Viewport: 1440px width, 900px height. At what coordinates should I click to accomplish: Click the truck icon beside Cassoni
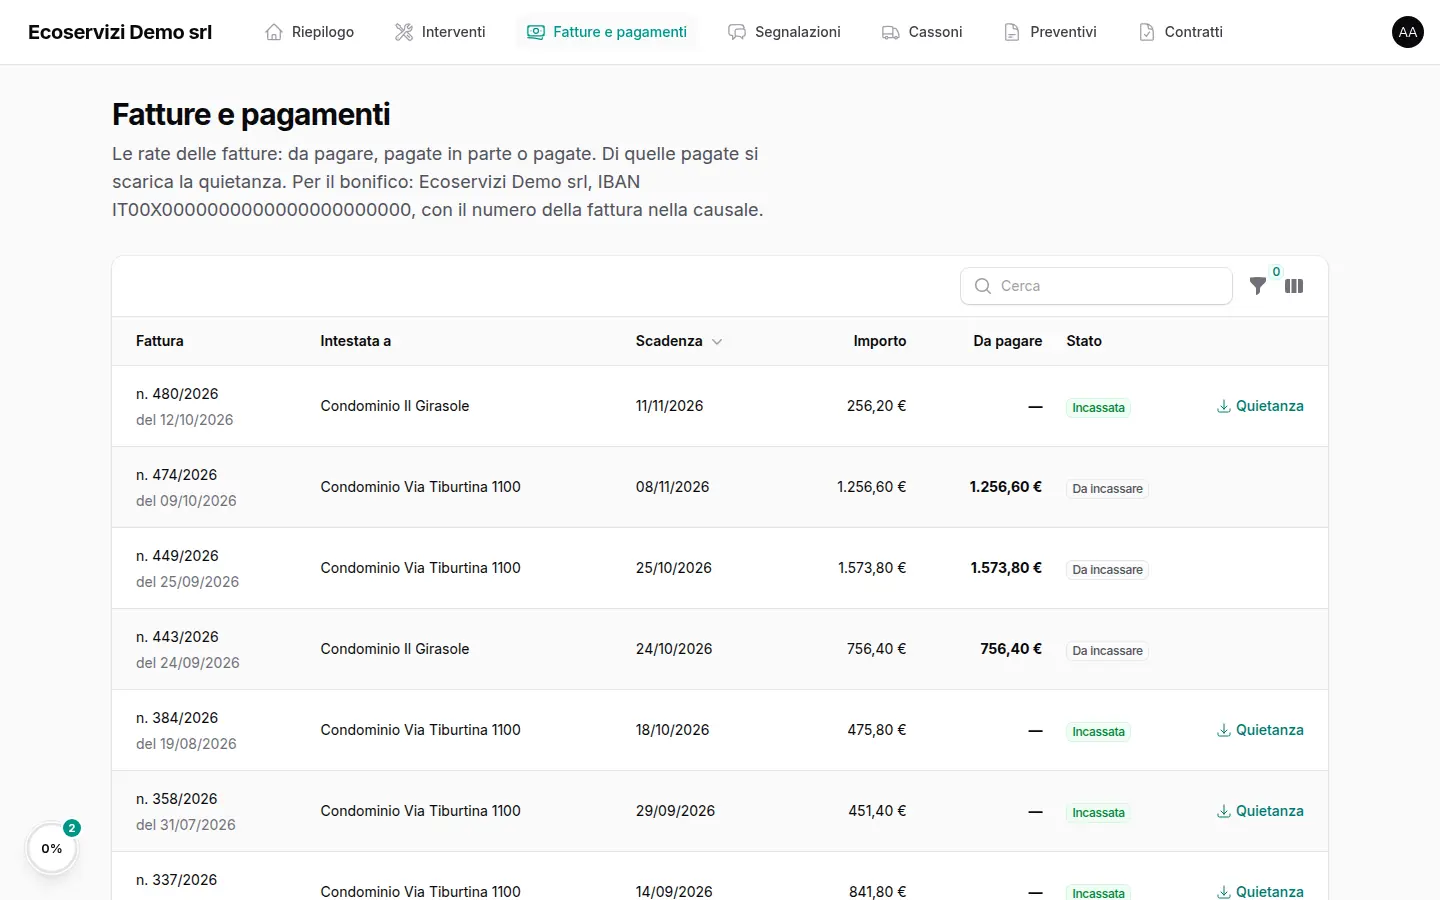(x=891, y=32)
